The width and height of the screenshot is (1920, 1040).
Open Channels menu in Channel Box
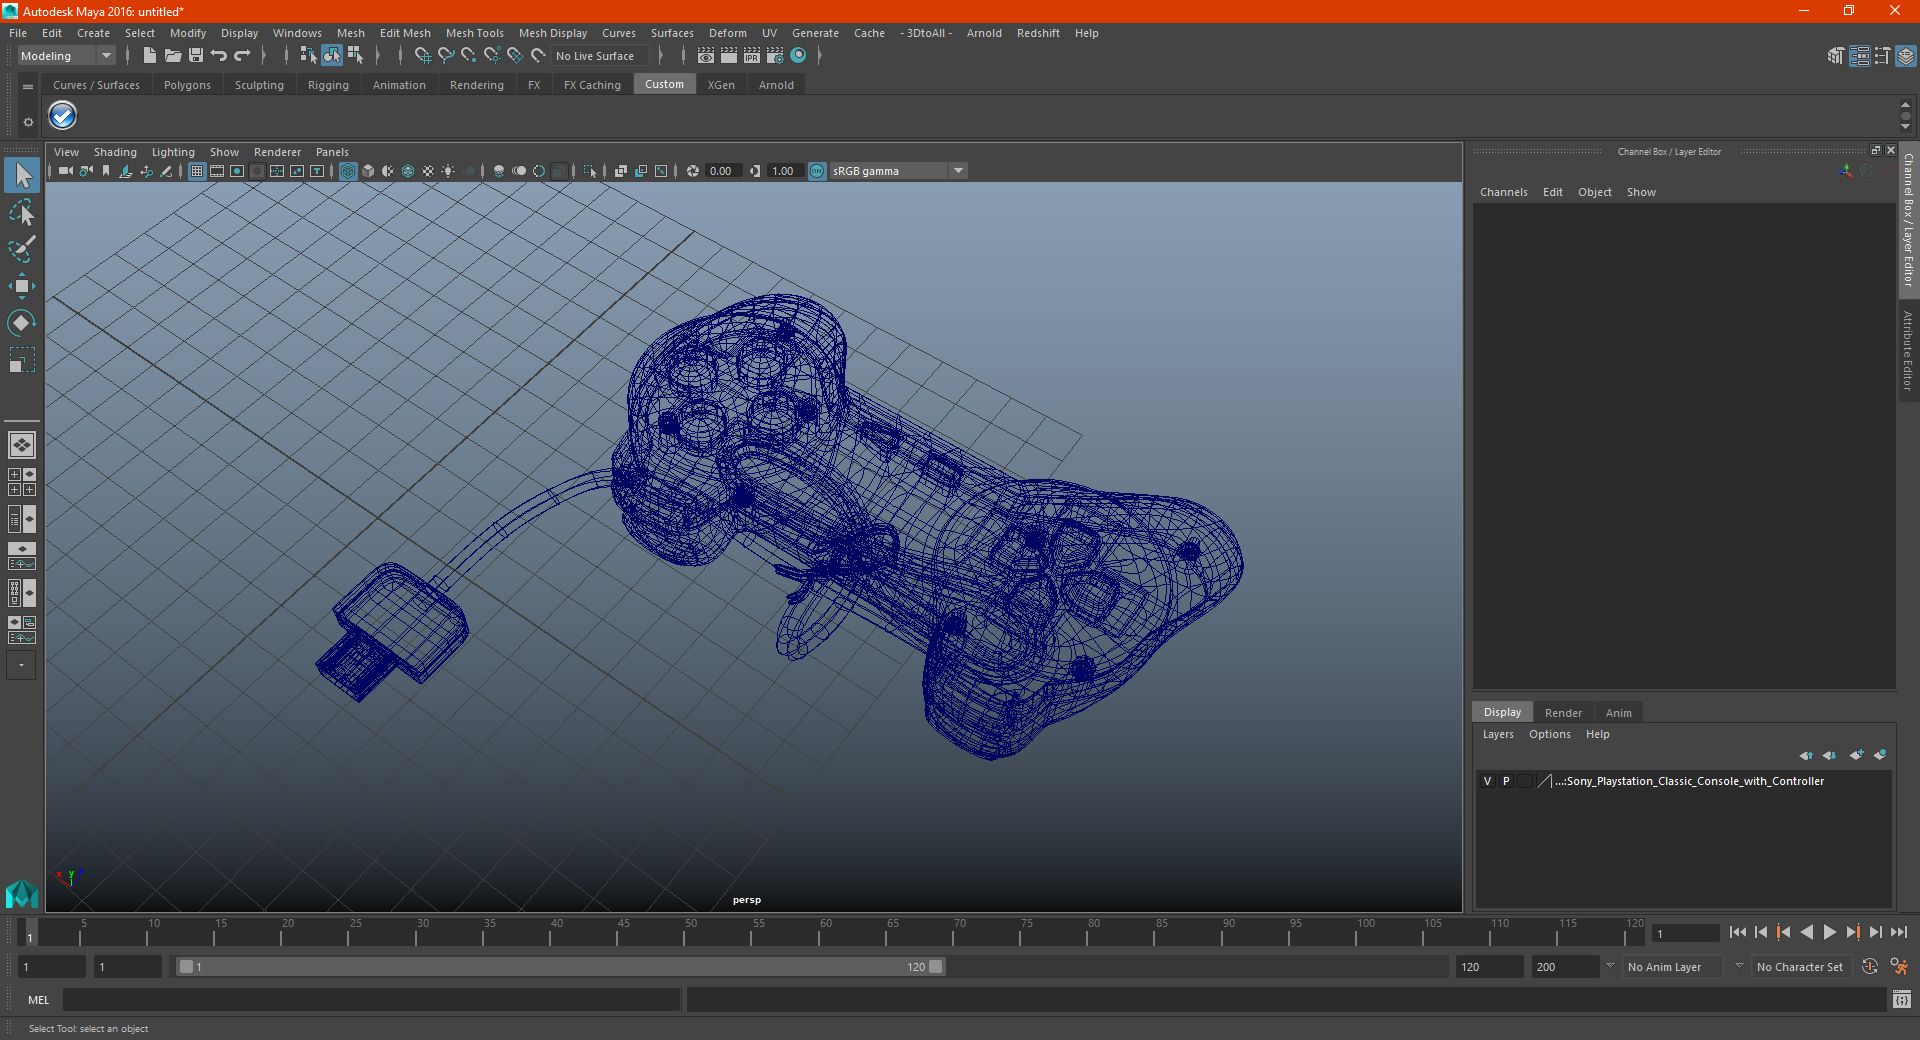point(1504,192)
